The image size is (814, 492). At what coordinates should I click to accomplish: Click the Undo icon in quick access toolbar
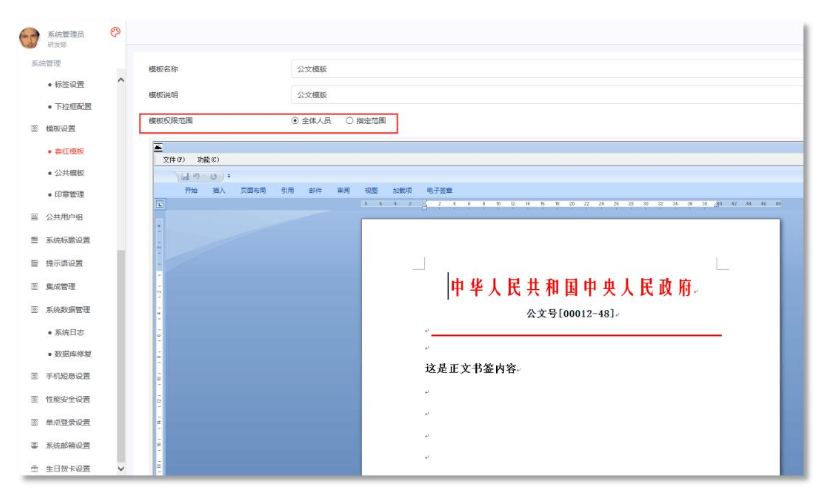(x=197, y=176)
